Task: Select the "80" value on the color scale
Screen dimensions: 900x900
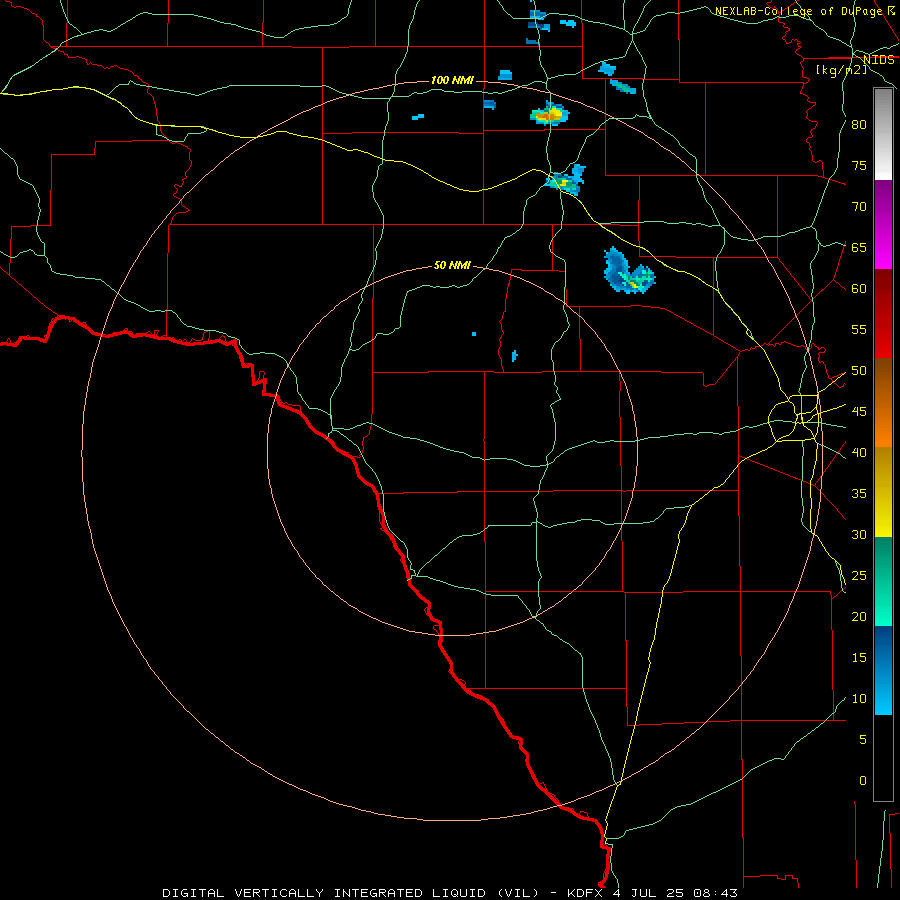Action: coord(859,125)
